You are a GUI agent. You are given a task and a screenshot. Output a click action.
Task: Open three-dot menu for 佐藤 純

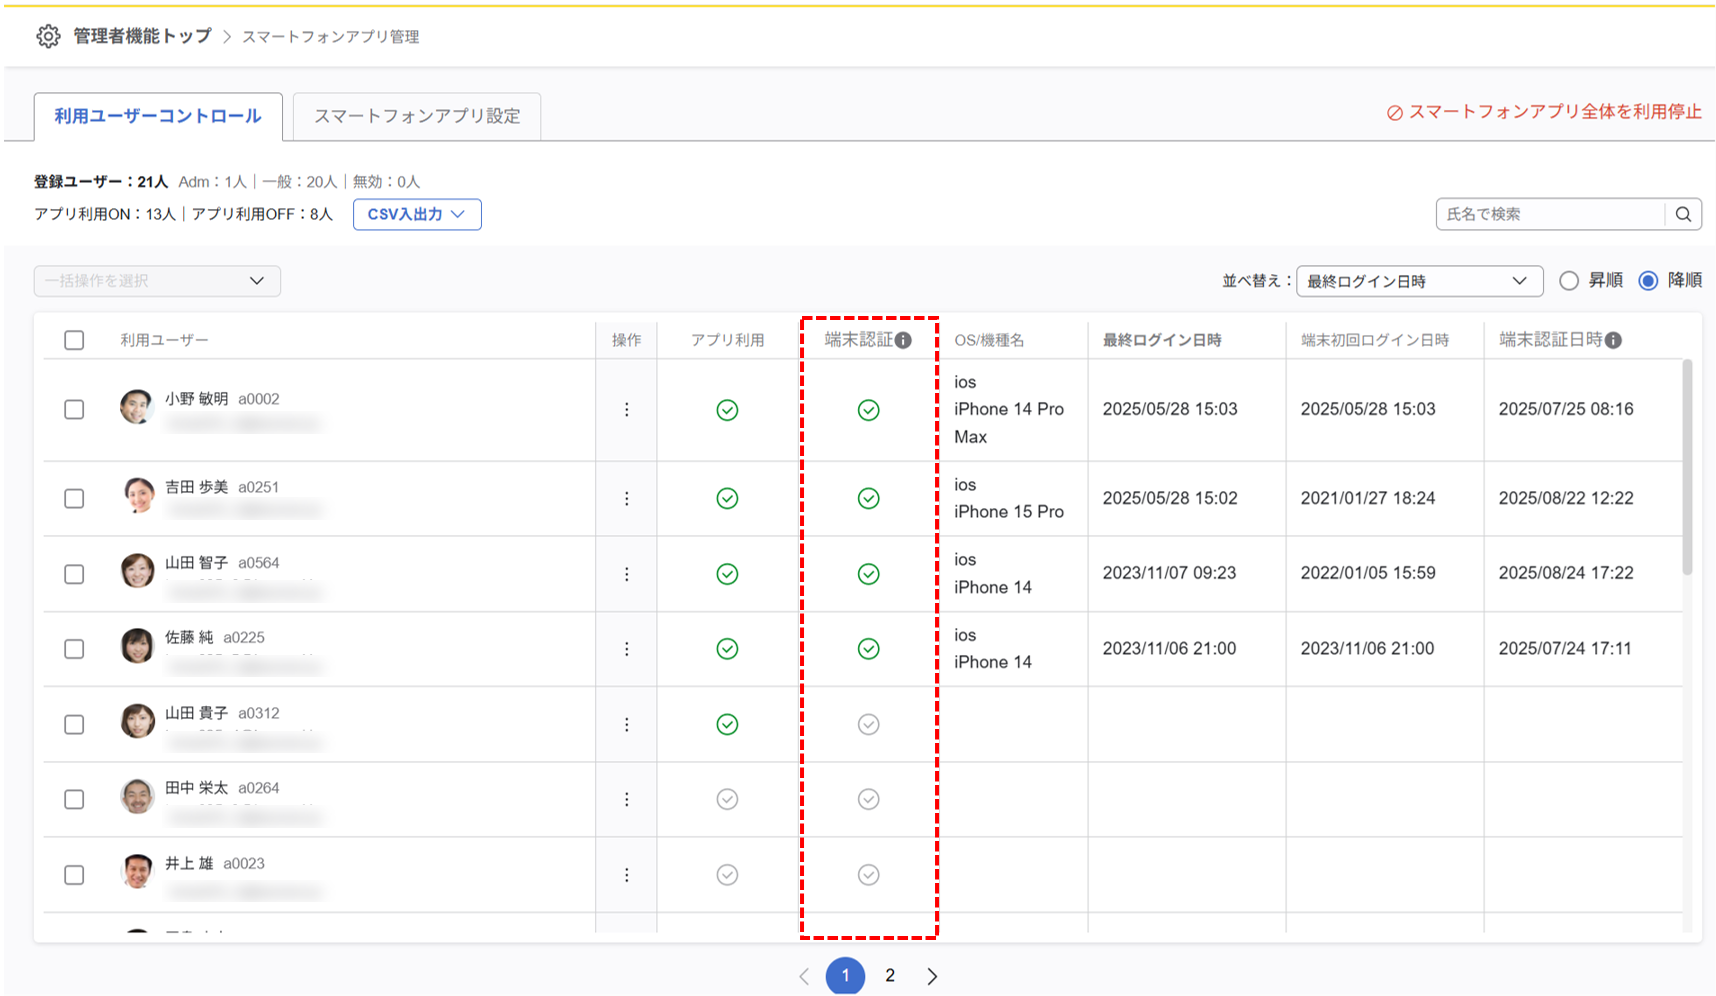pos(627,649)
